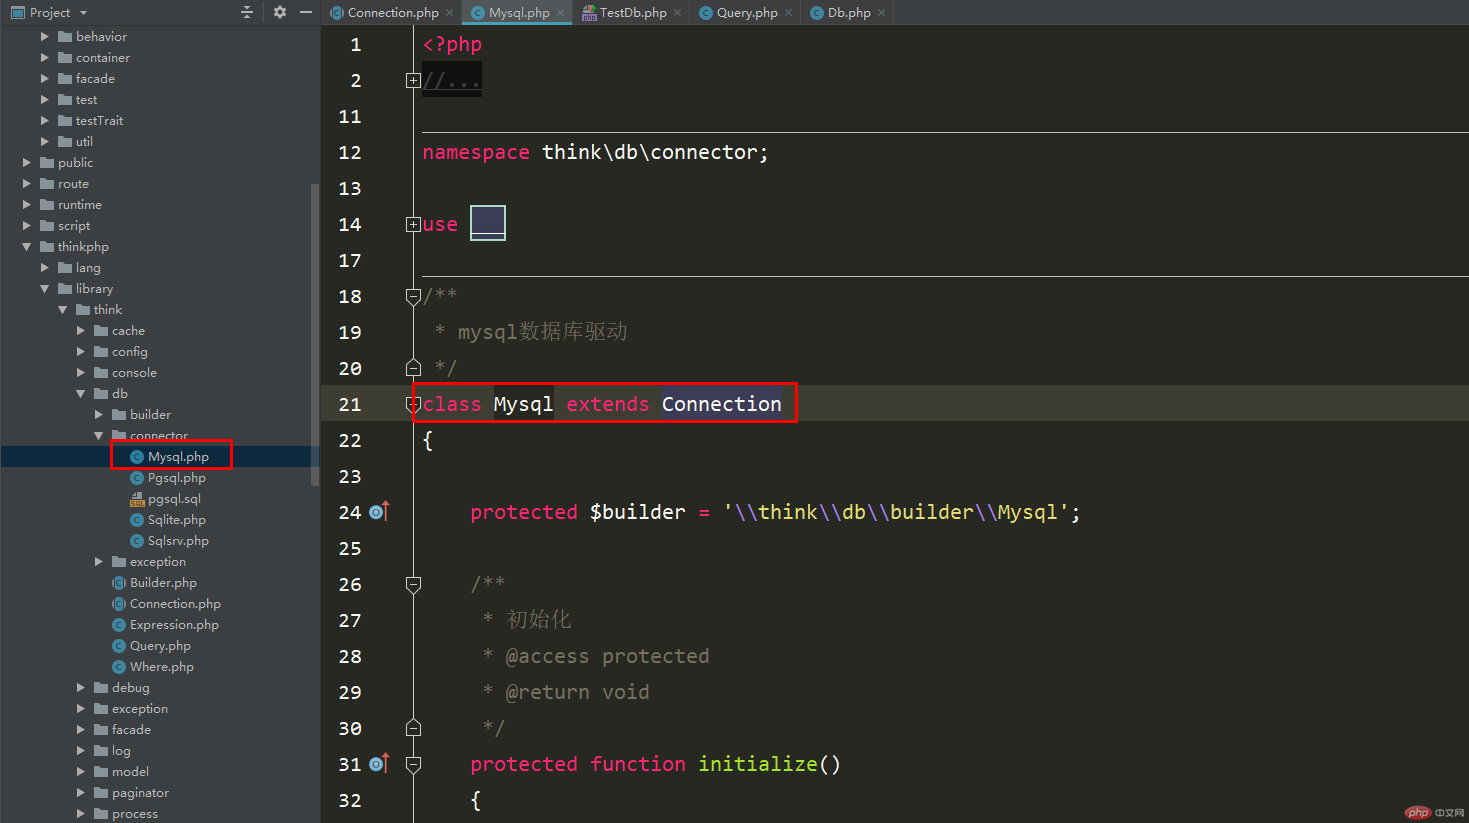Expand the runtime folder
1469x823 pixels.
pos(26,205)
